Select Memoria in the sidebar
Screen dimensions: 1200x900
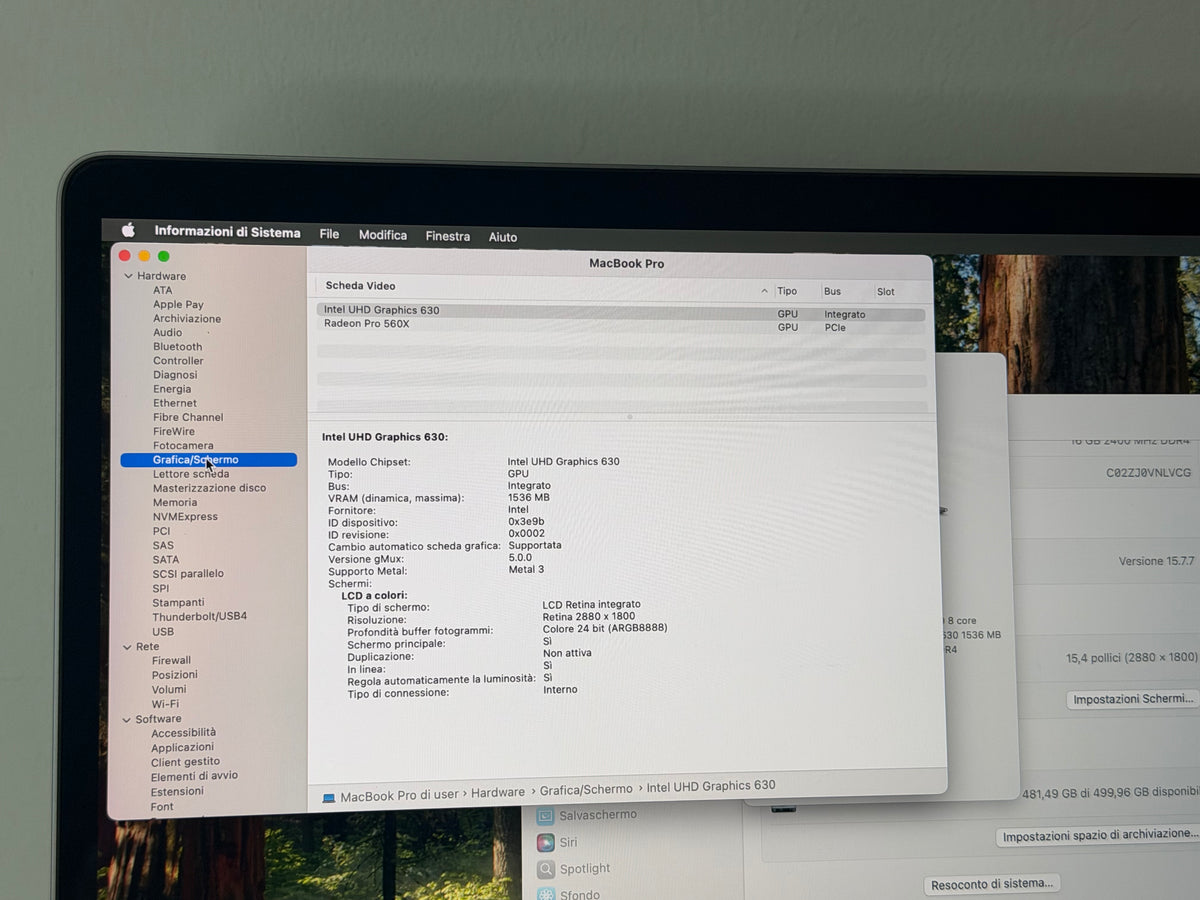(x=175, y=502)
